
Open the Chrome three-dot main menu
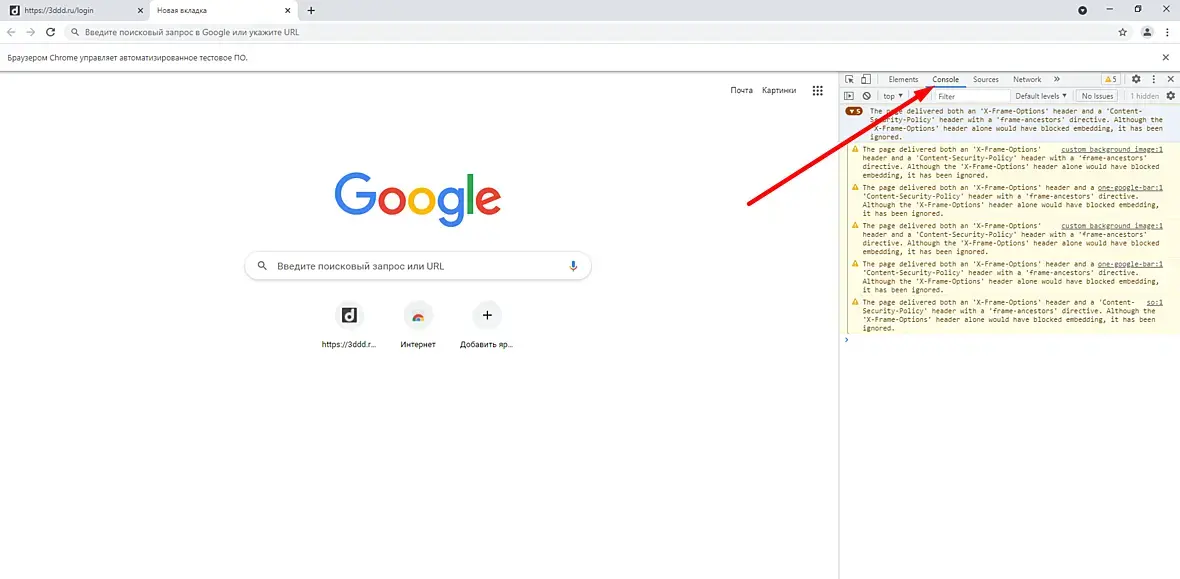pos(1169,32)
